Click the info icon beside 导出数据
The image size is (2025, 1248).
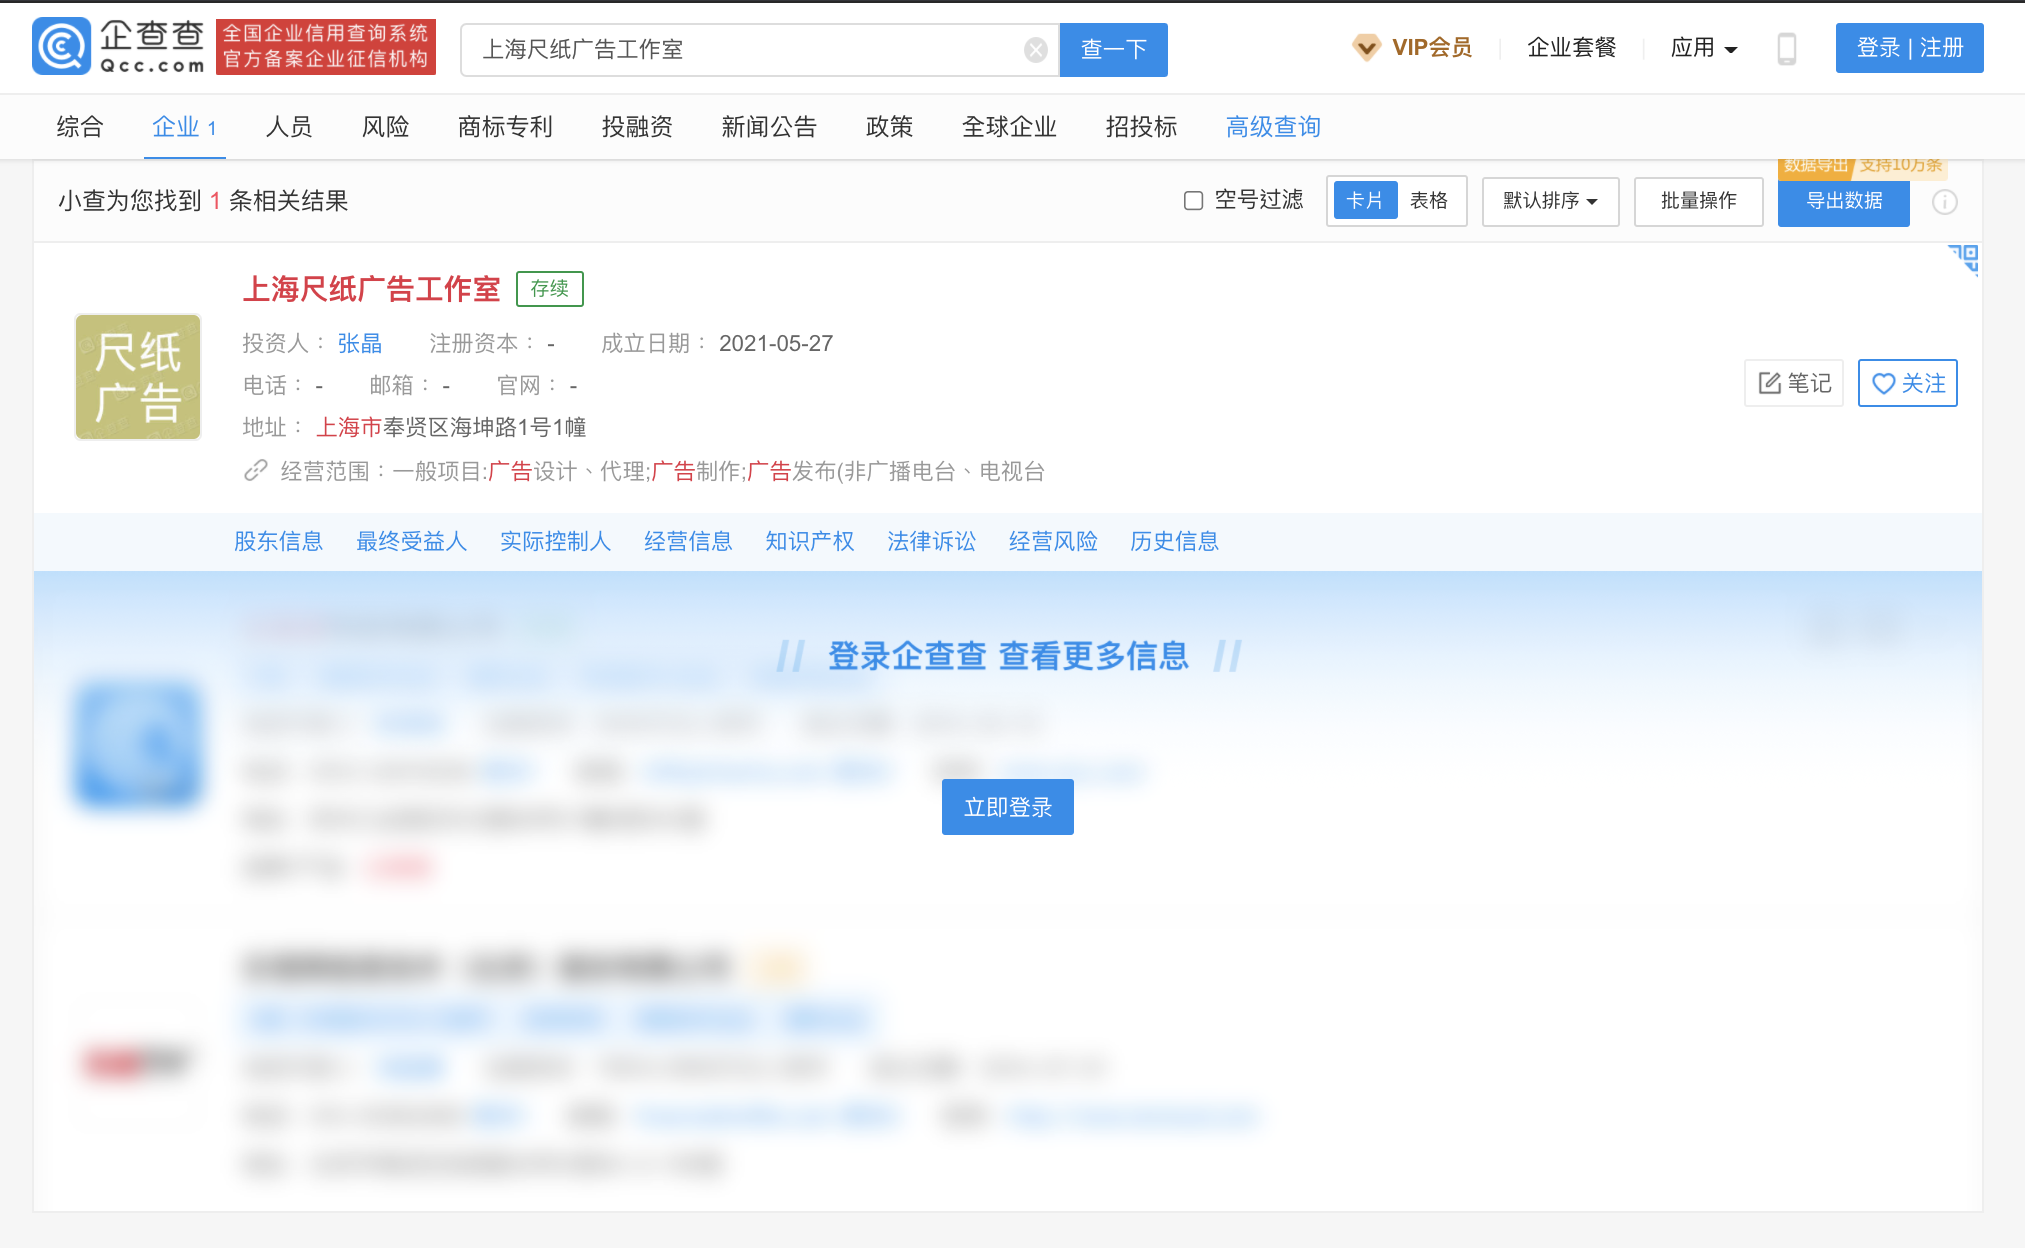tap(1944, 202)
